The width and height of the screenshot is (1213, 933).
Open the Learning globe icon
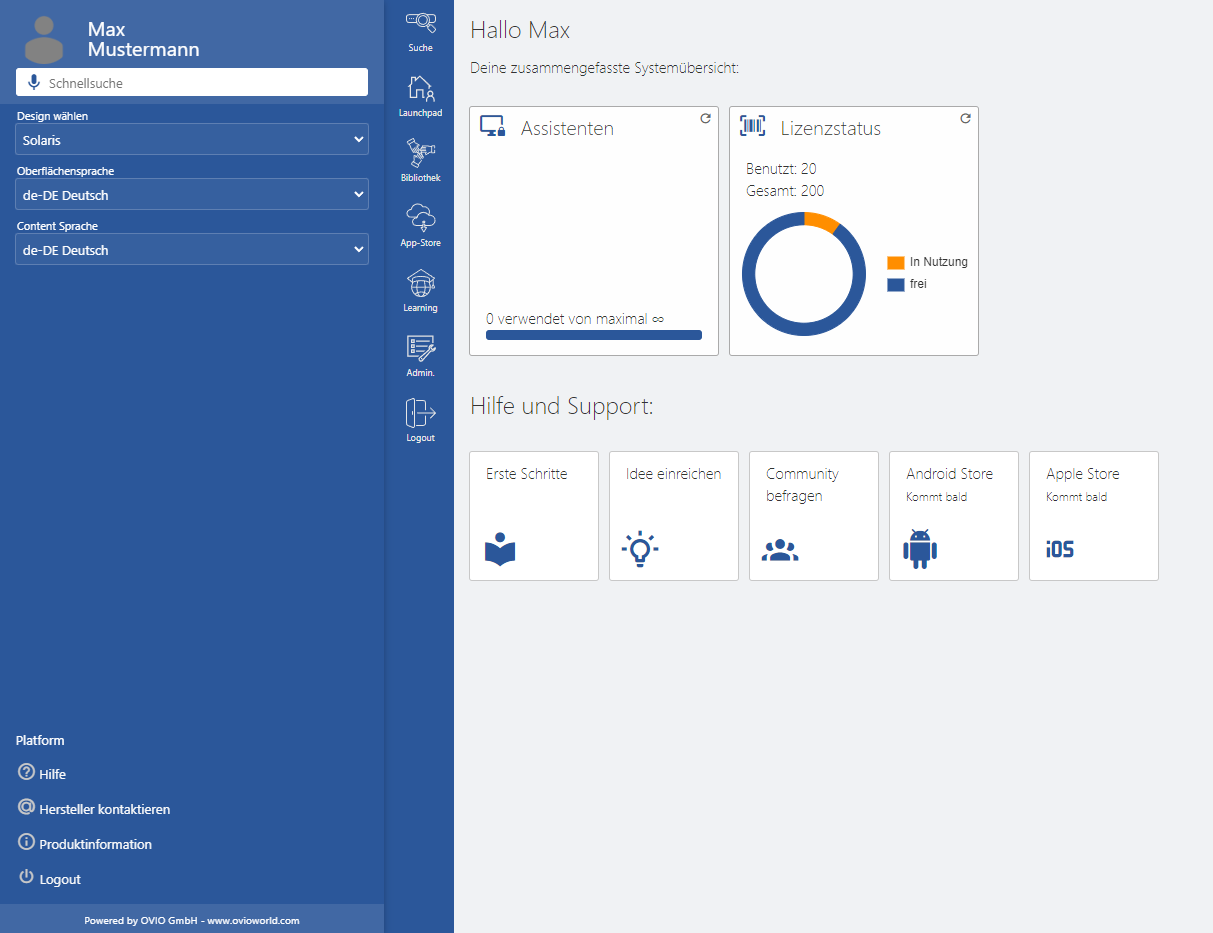(420, 283)
